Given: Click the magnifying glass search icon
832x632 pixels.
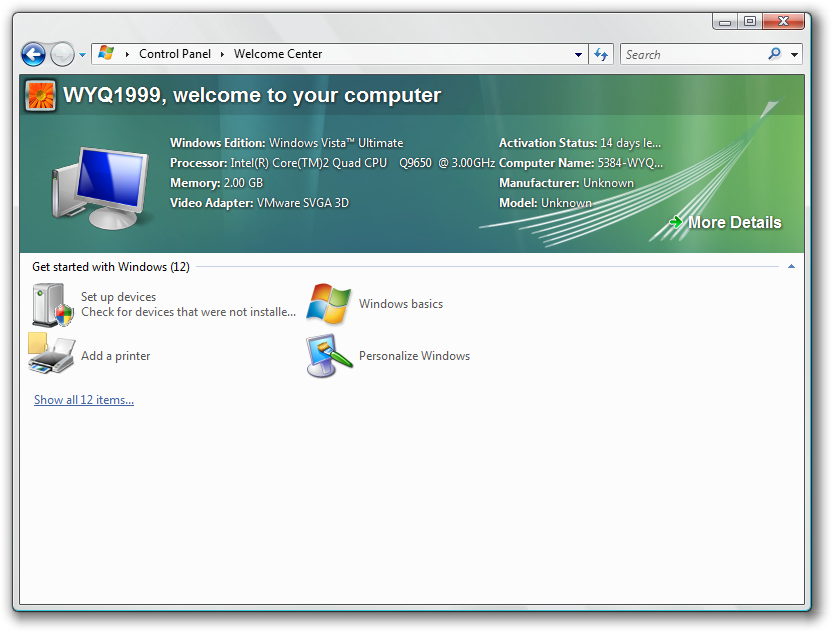Looking at the screenshot, I should [x=774, y=54].
